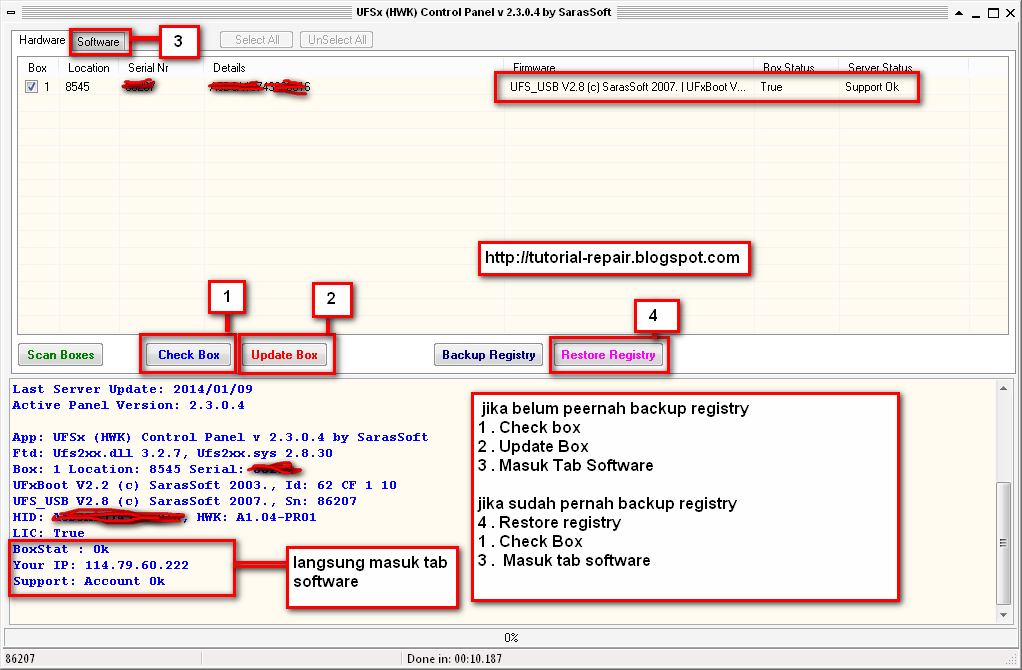The height and width of the screenshot is (670, 1022).
Task: Click the roll-up arrow in title bar
Action: point(959,12)
